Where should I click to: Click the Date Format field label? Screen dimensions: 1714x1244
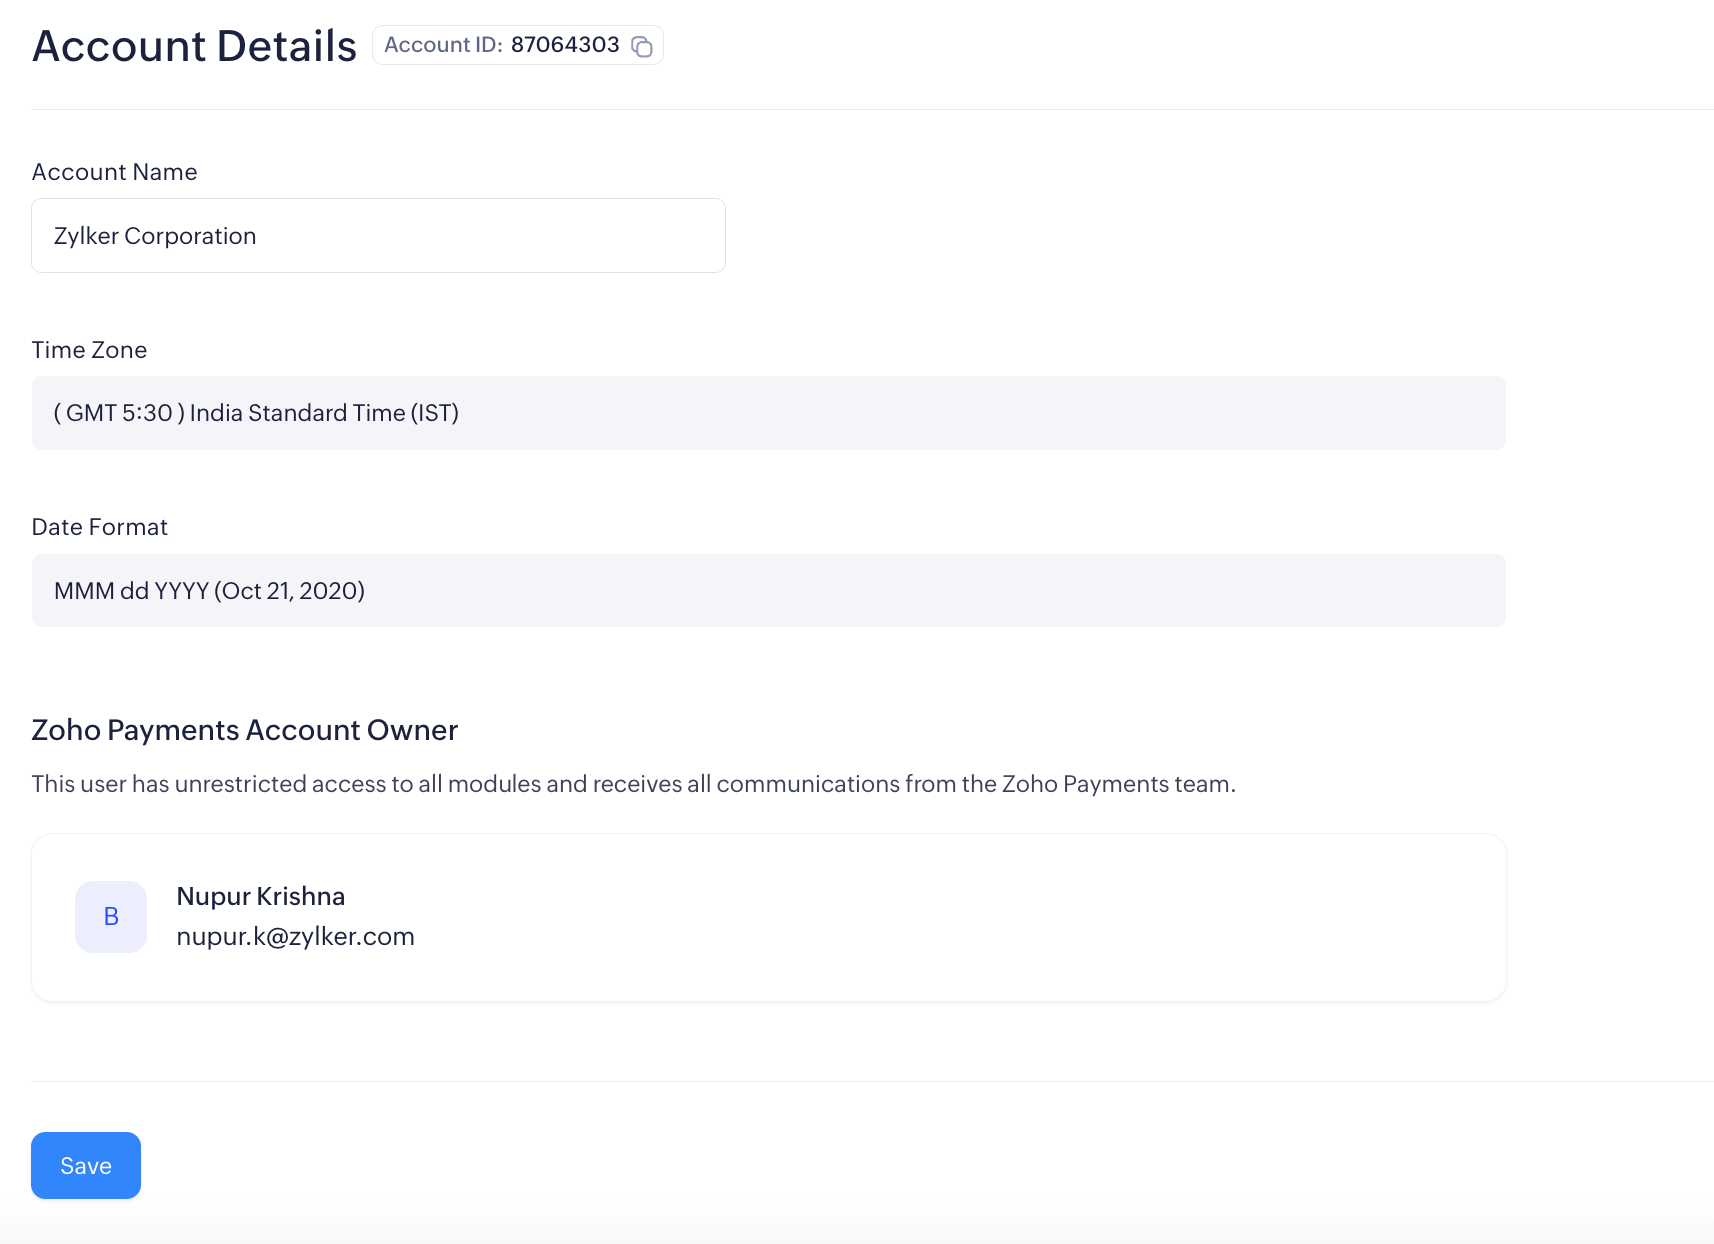point(99,527)
